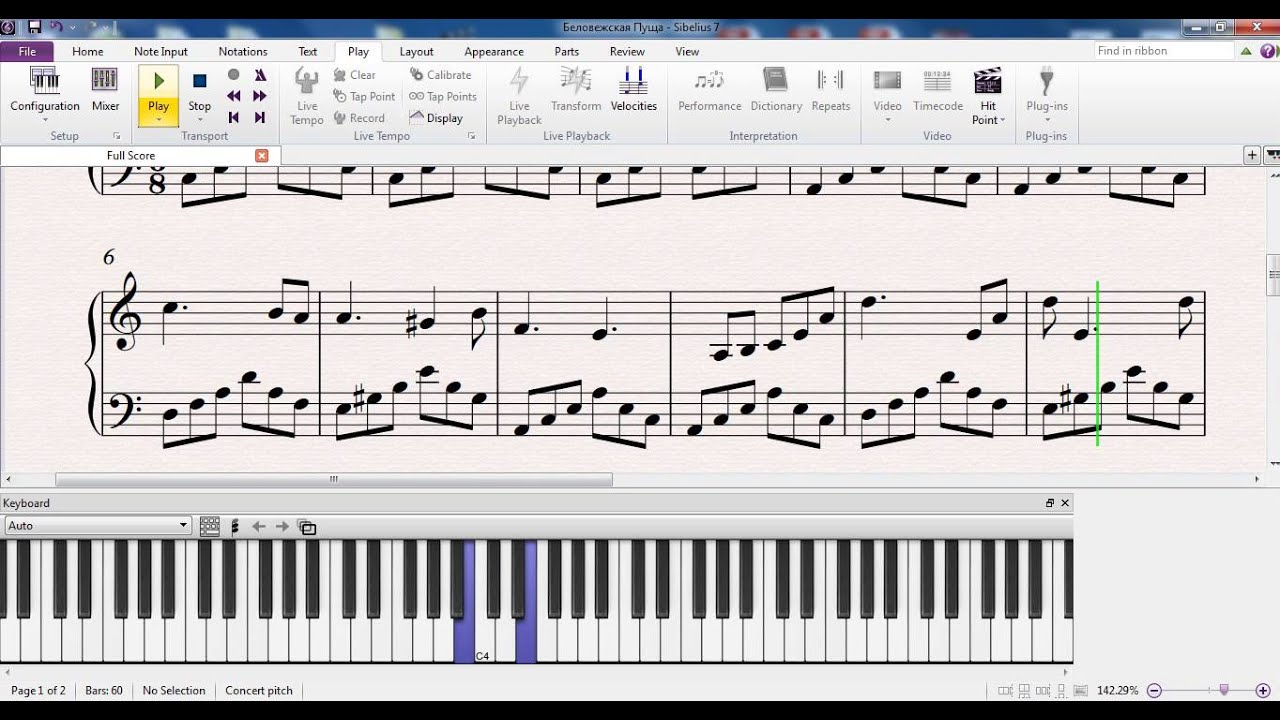This screenshot has width=1280, height=720.
Task: Stop playback with the Stop button
Action: (x=200, y=90)
